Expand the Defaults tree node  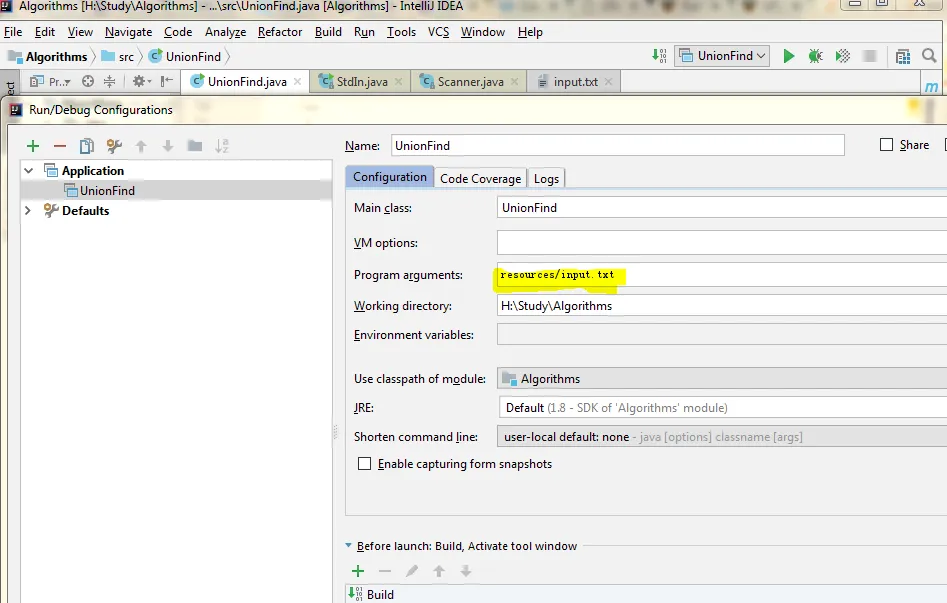28,210
